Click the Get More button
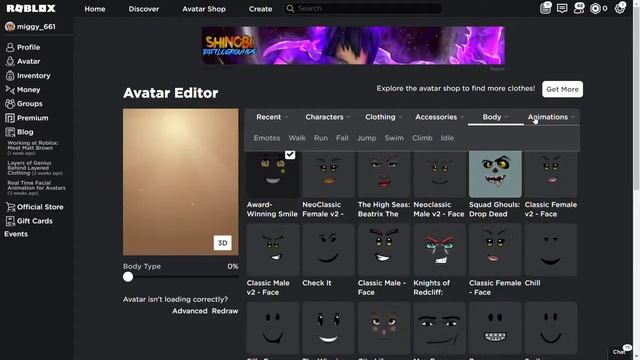This screenshot has height=360, width=640. pyautogui.click(x=562, y=89)
